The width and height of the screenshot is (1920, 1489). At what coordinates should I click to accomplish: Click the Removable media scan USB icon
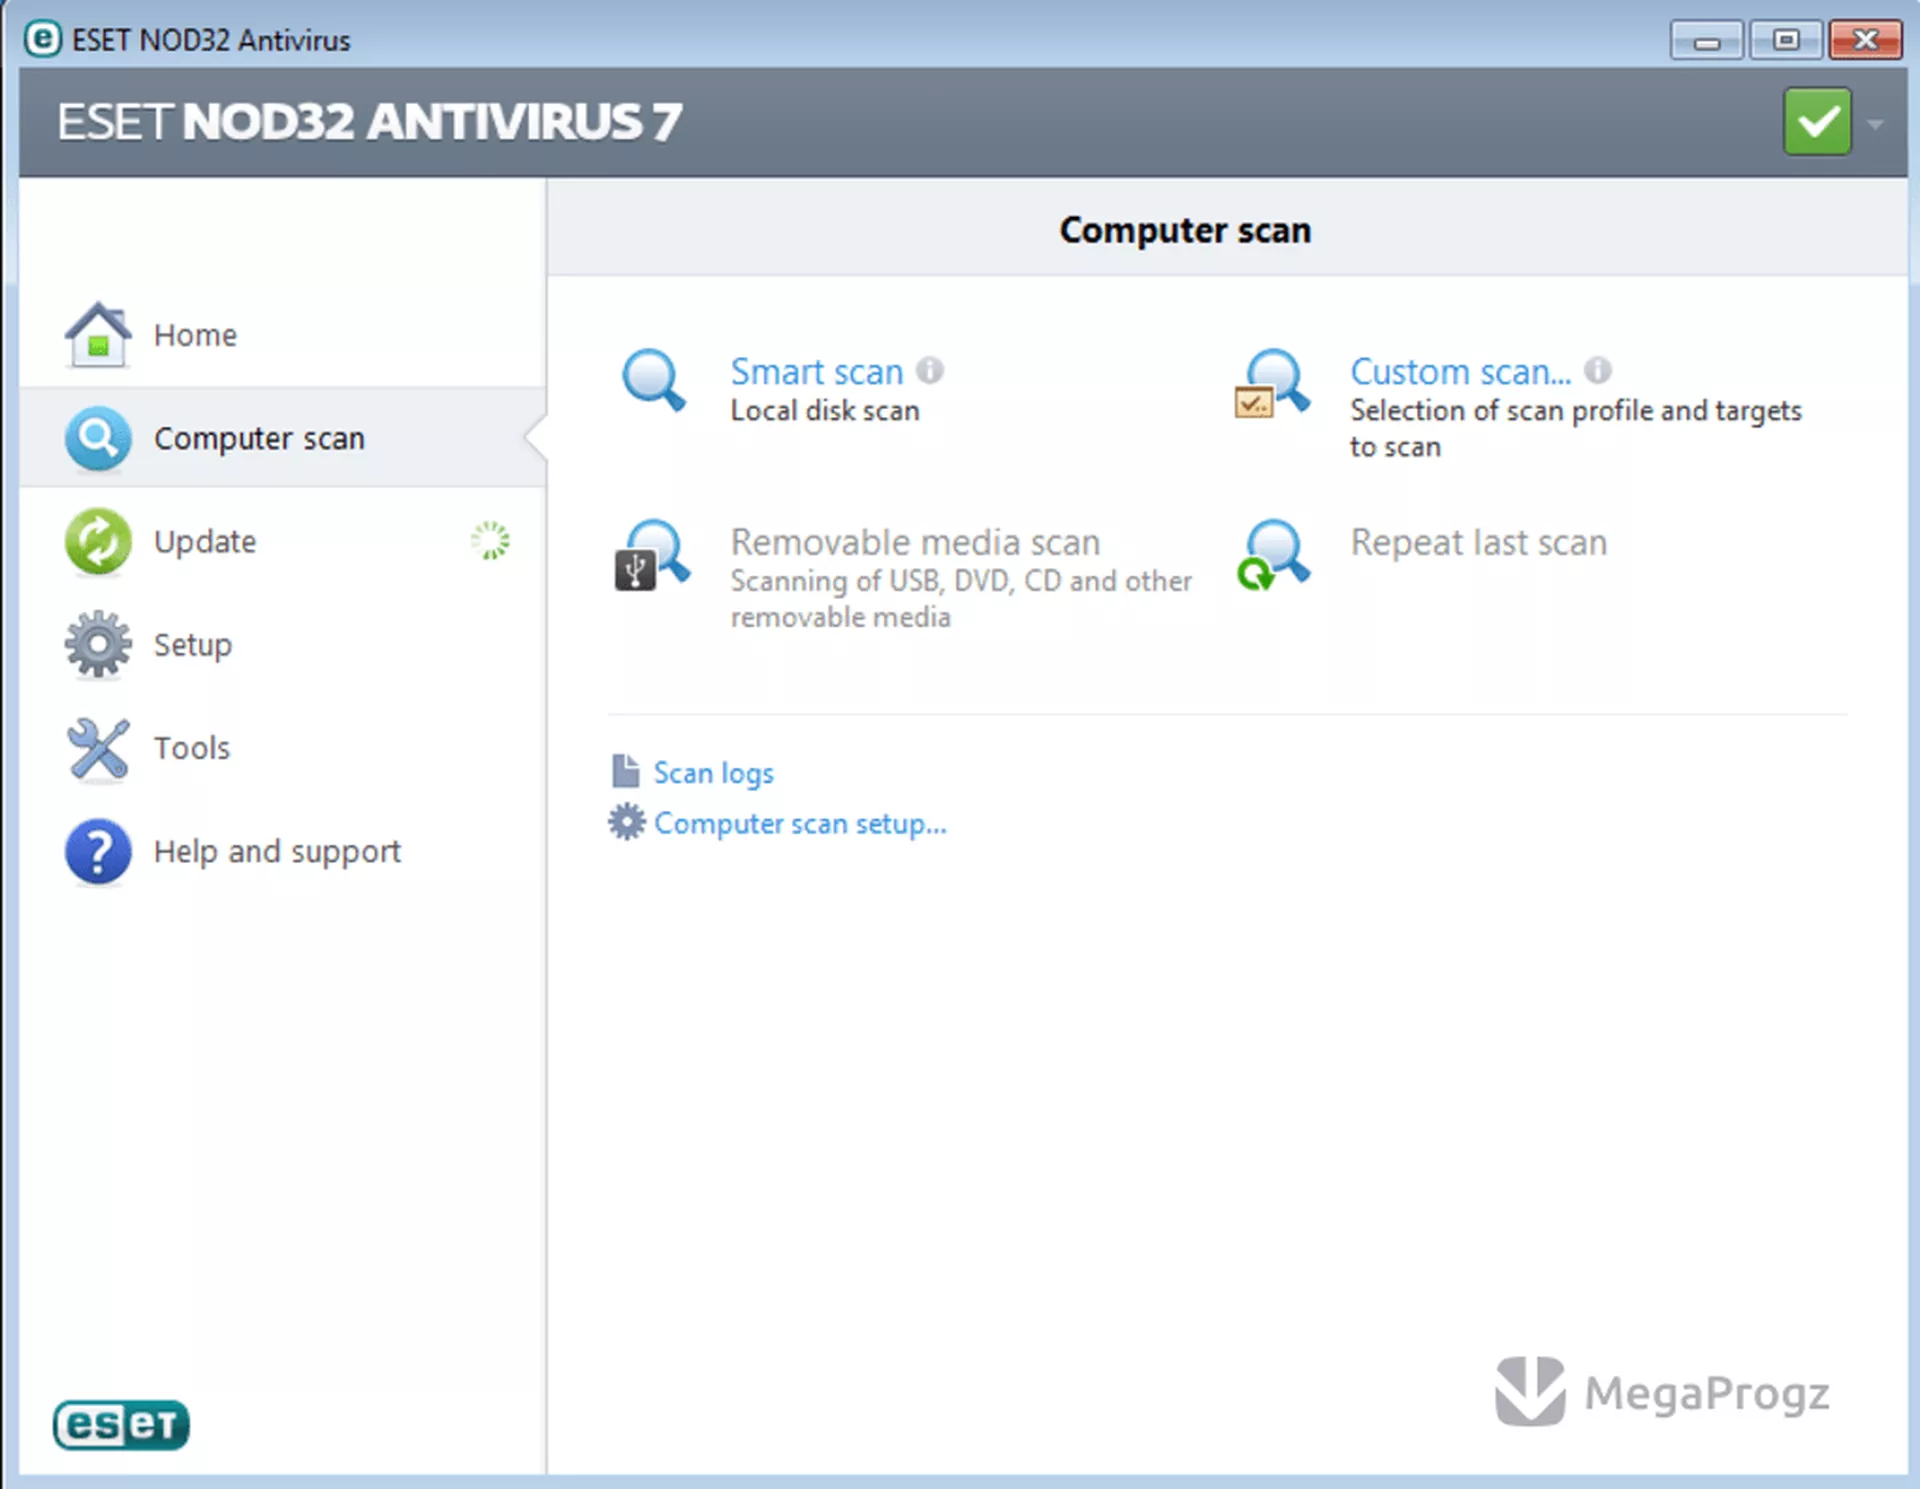pyautogui.click(x=652, y=555)
